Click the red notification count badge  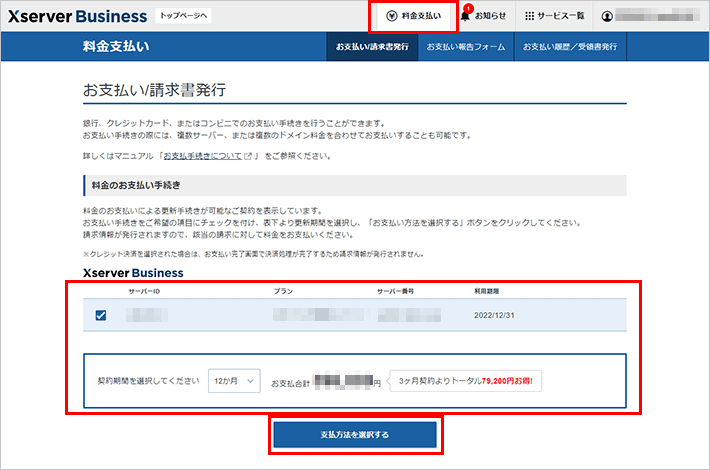point(469,8)
